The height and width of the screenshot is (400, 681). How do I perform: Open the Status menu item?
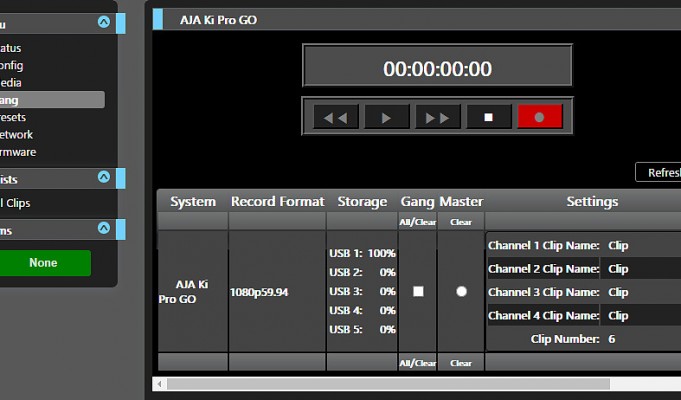tap(10, 48)
